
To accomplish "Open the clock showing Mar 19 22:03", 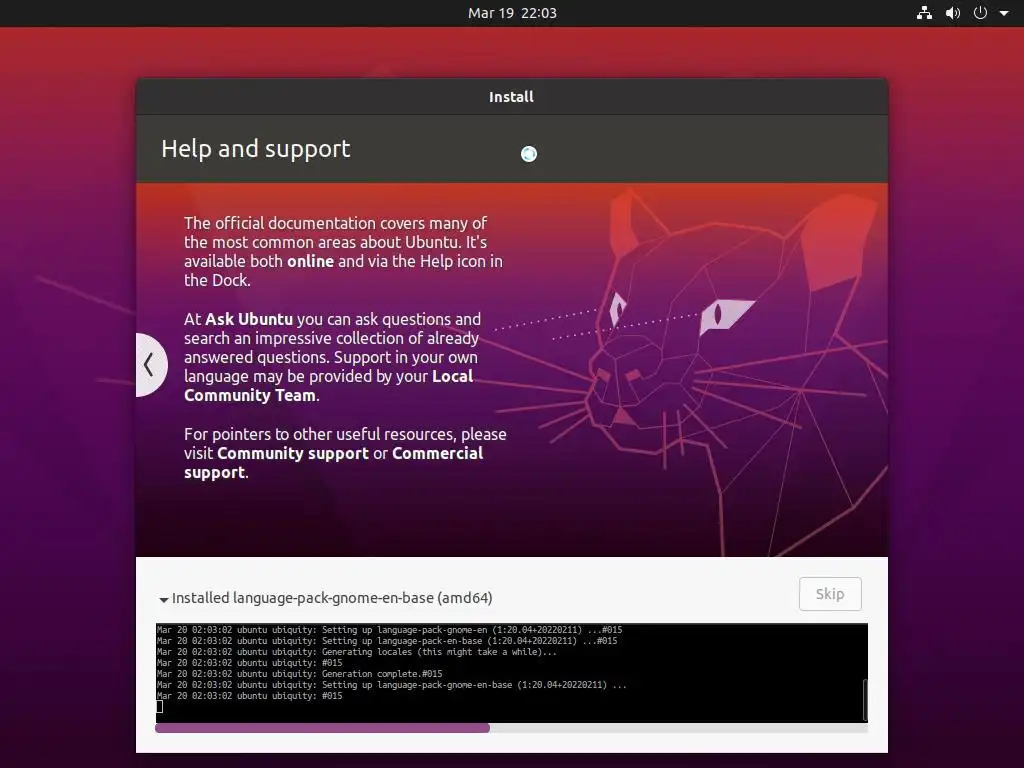I will (x=512, y=13).
